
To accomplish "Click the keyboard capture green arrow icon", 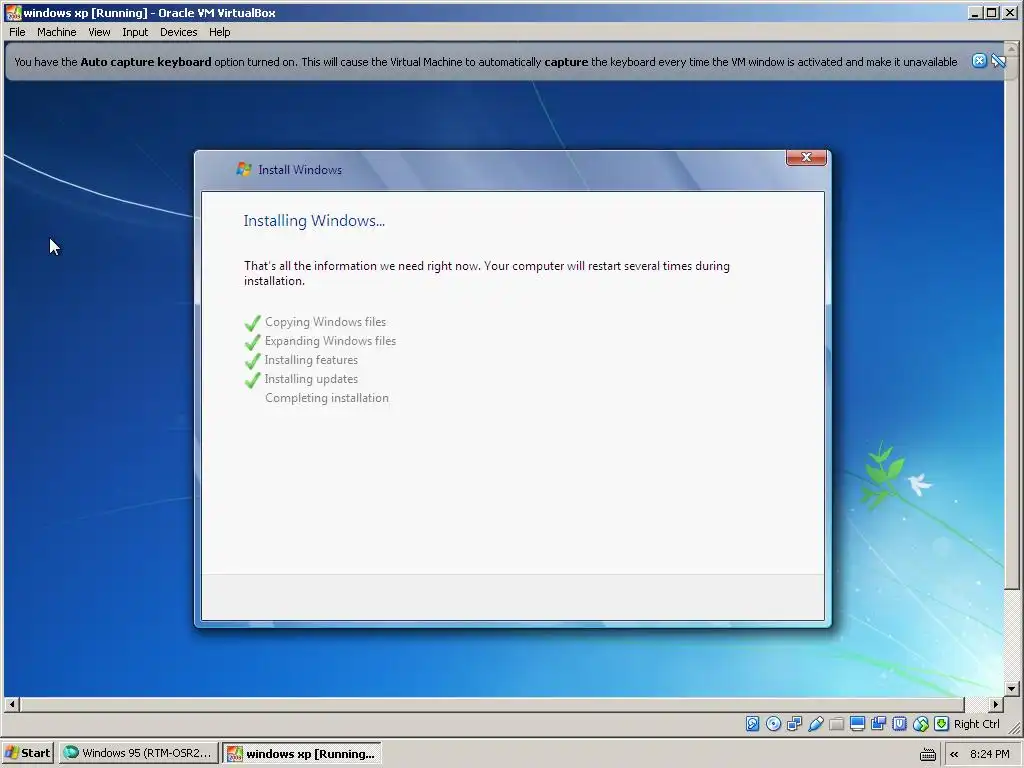I will tap(941, 724).
